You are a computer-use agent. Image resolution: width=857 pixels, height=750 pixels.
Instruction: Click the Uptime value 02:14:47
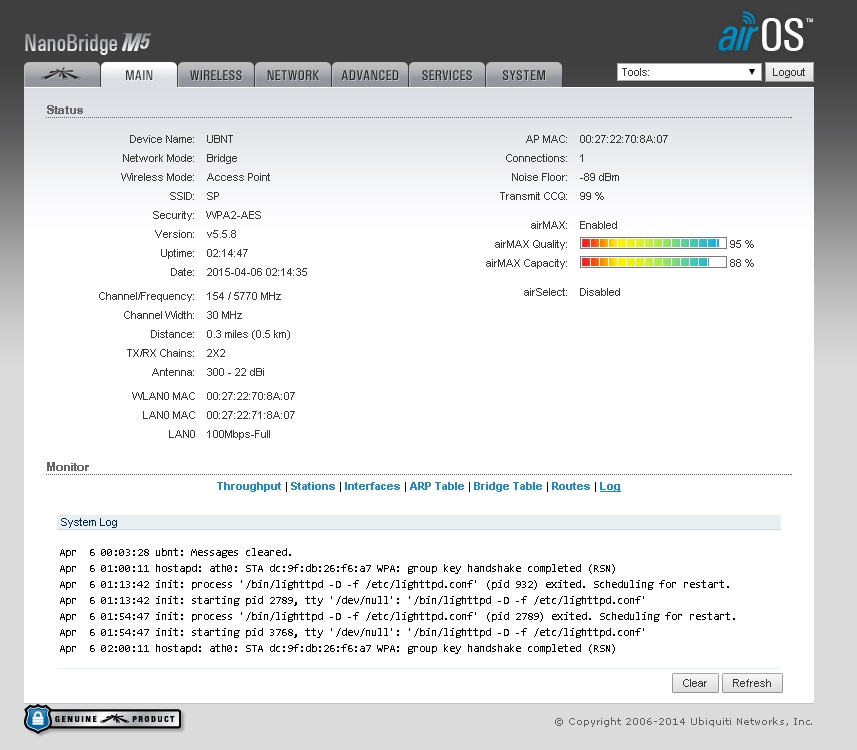pyautogui.click(x=227, y=253)
